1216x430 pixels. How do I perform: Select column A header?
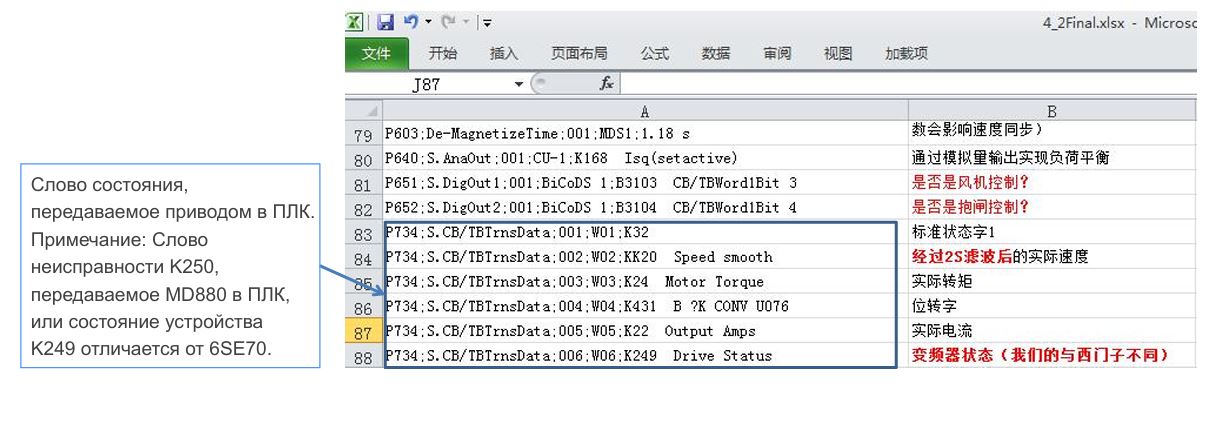644,111
